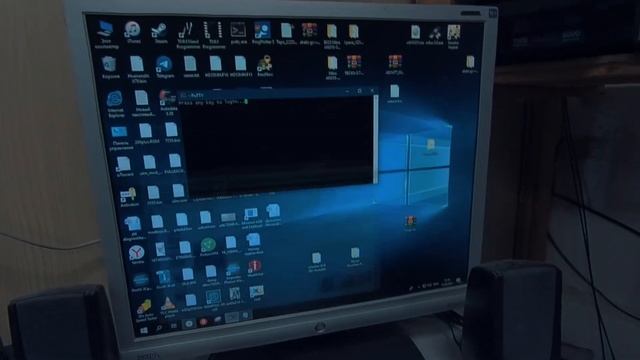
Task: Click the red round taskbar icon
Action: pyautogui.click(x=203, y=322)
